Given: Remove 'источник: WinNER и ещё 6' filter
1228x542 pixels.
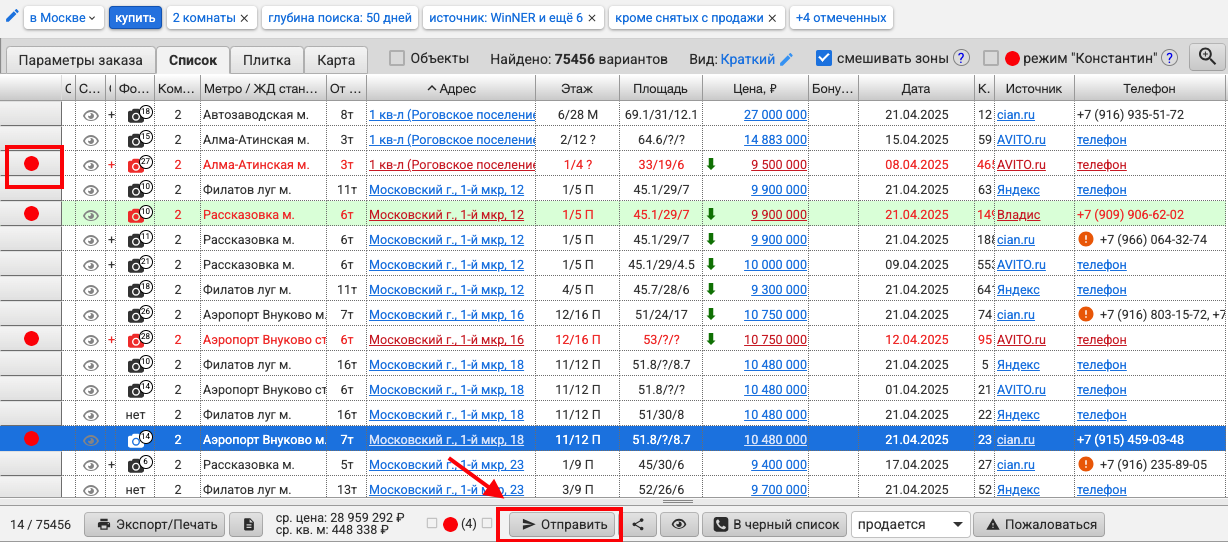Looking at the screenshot, I should coord(591,18).
